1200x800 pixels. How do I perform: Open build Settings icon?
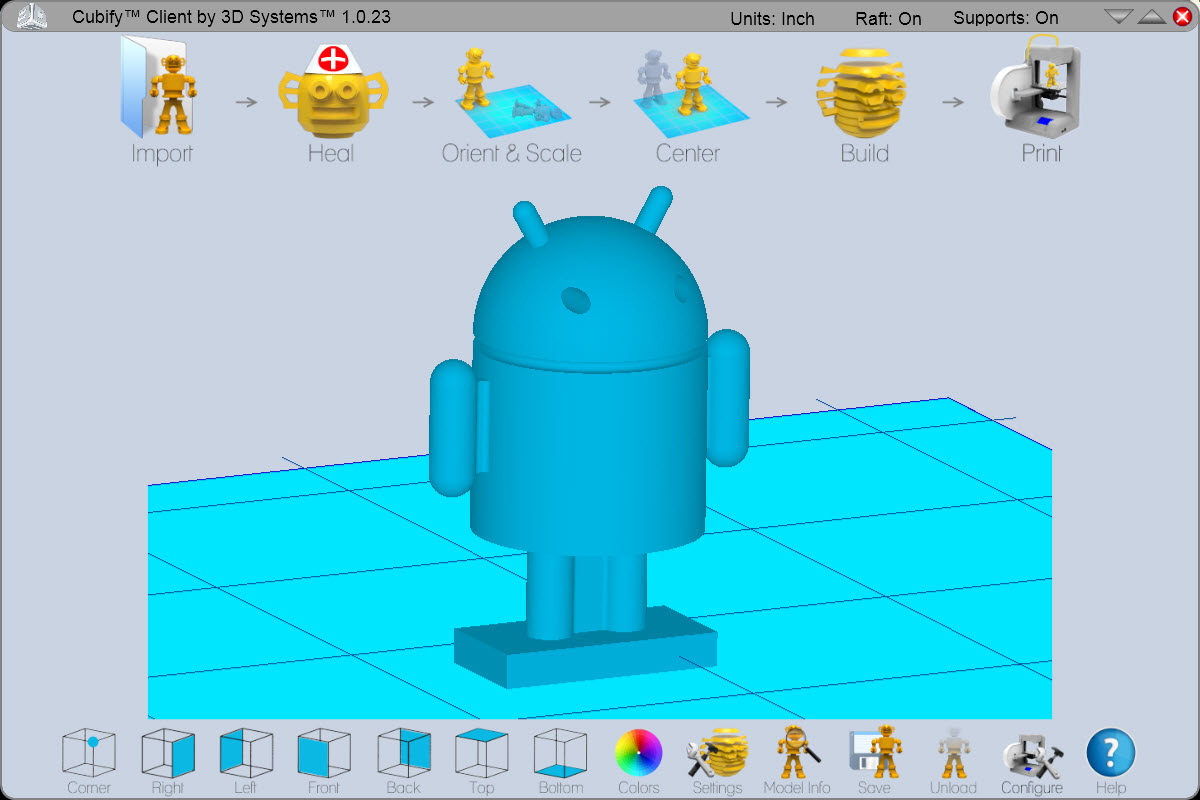pos(718,753)
